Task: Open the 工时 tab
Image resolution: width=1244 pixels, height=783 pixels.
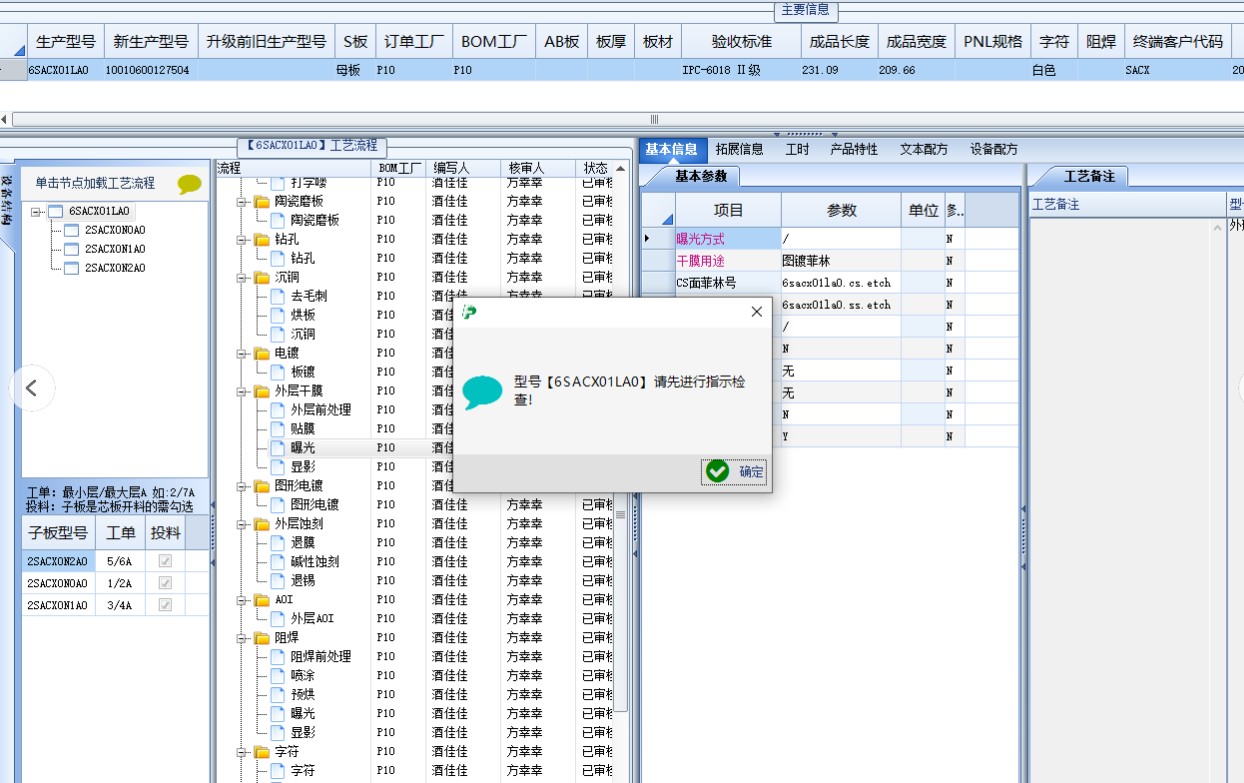Action: 797,149
